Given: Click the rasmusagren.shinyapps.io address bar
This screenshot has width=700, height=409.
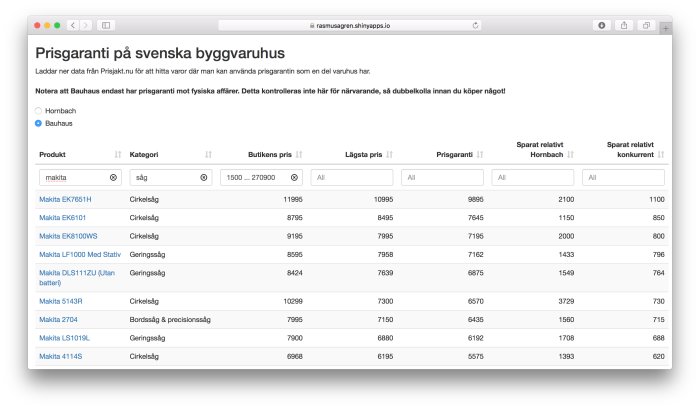Looking at the screenshot, I should (350, 25).
